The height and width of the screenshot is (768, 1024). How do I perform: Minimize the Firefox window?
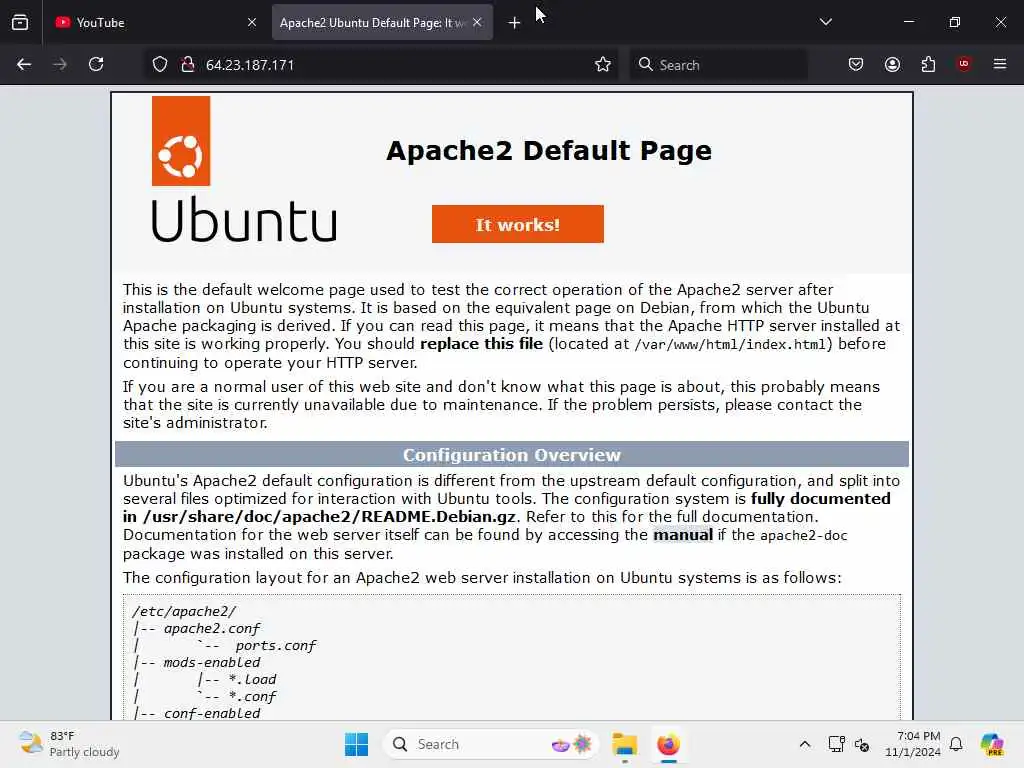click(908, 22)
